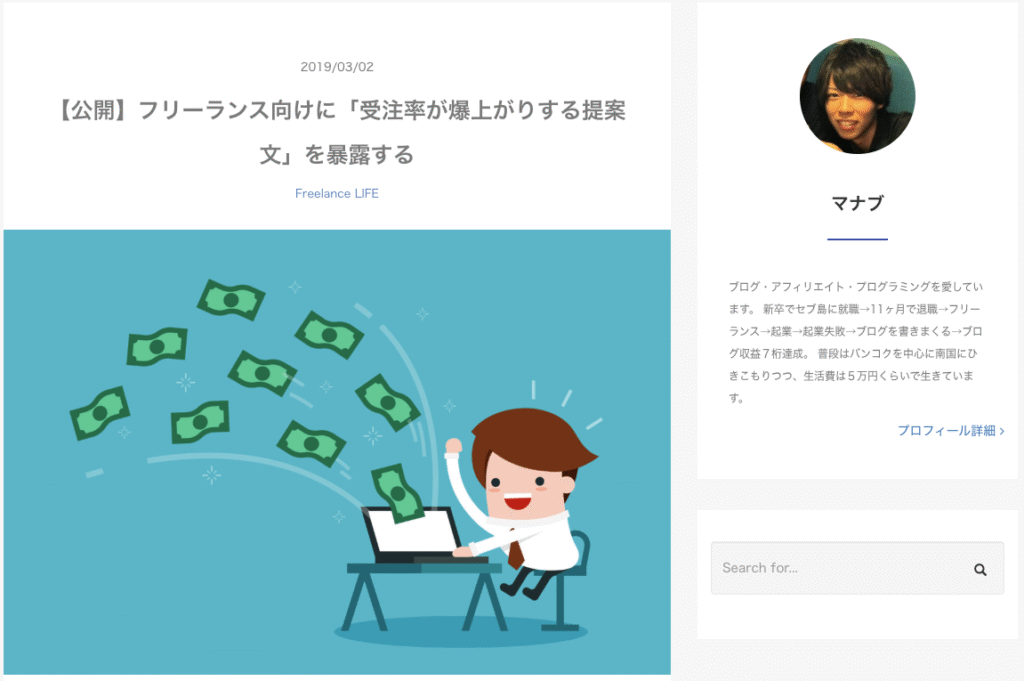
Task: Click the blue divider under マナブ
Action: coord(857,239)
